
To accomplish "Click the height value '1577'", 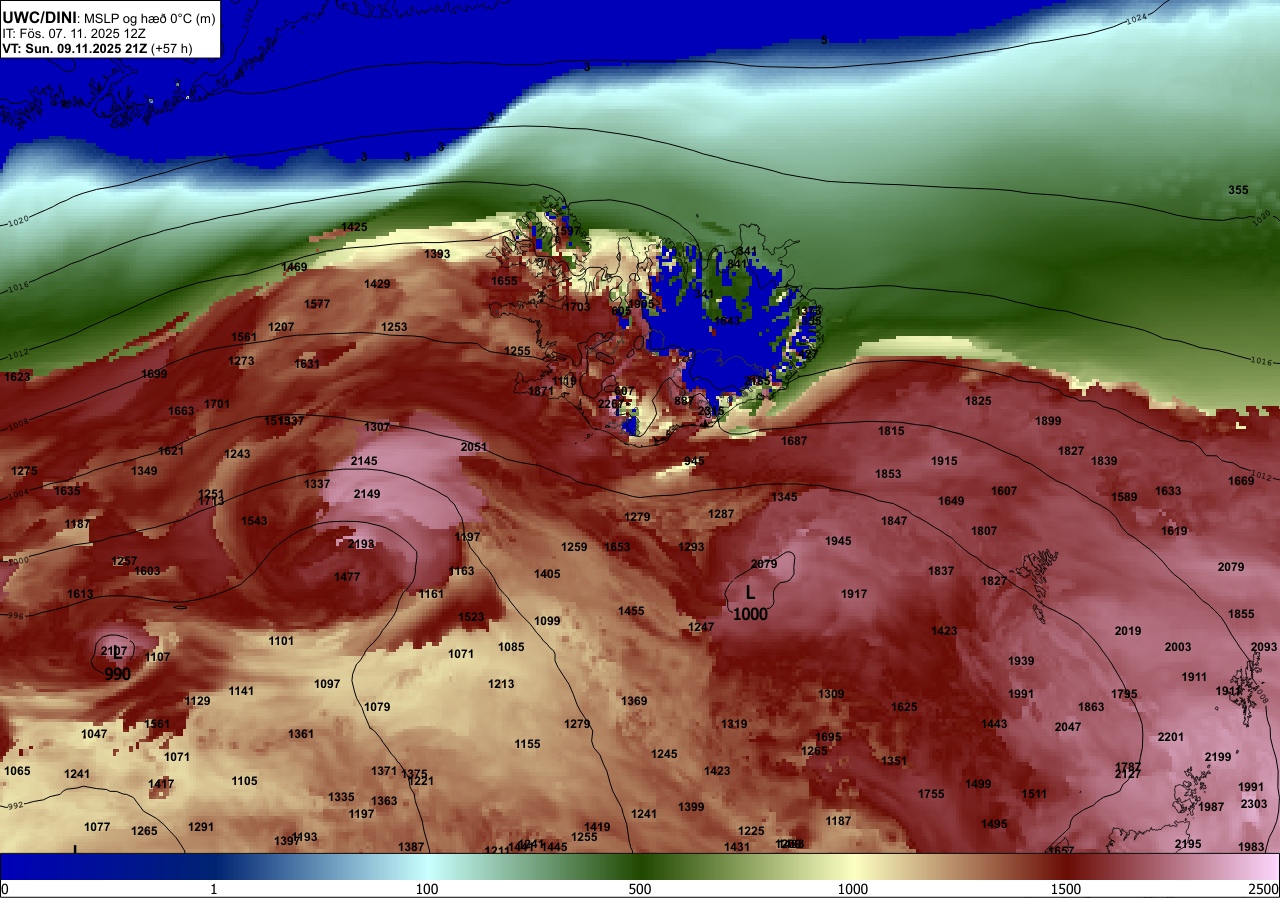I will pyautogui.click(x=317, y=304).
